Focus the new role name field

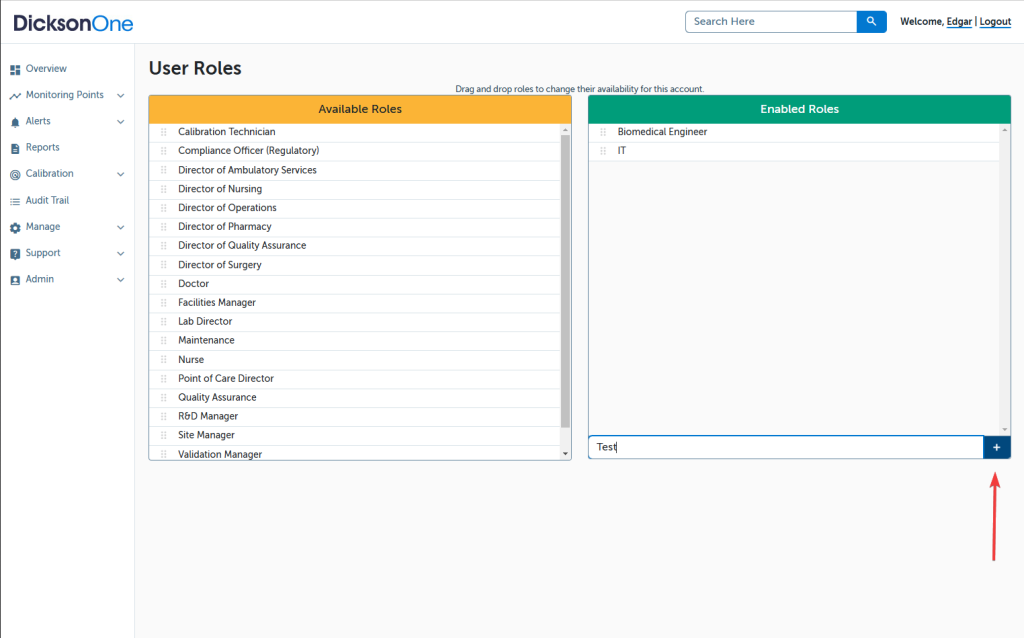click(x=785, y=447)
